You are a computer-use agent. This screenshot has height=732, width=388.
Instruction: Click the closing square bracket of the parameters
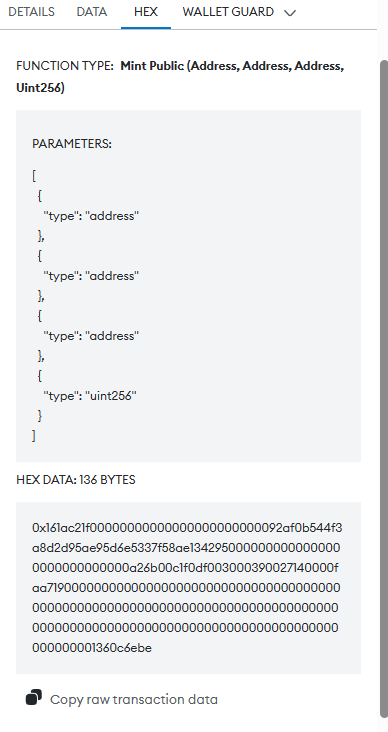point(34,436)
